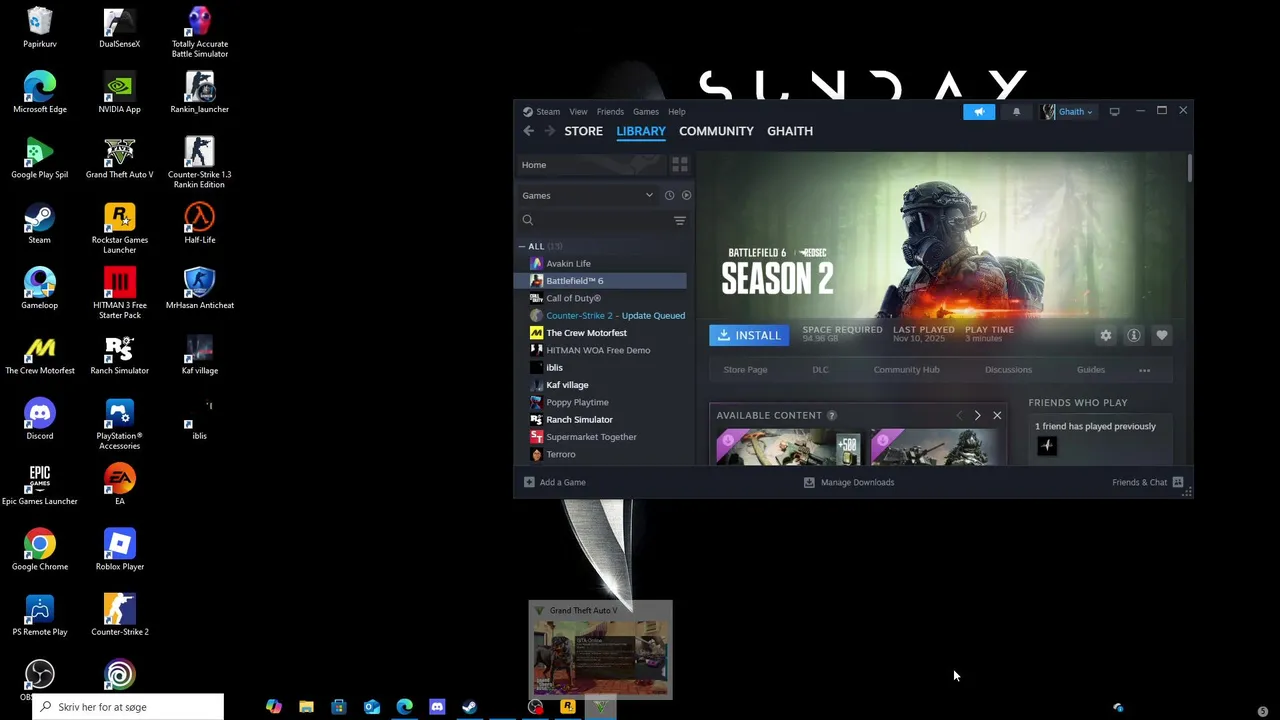Viewport: 1280px width, 720px height.
Task: Toggle show ready-to-play games only
Action: 686,195
